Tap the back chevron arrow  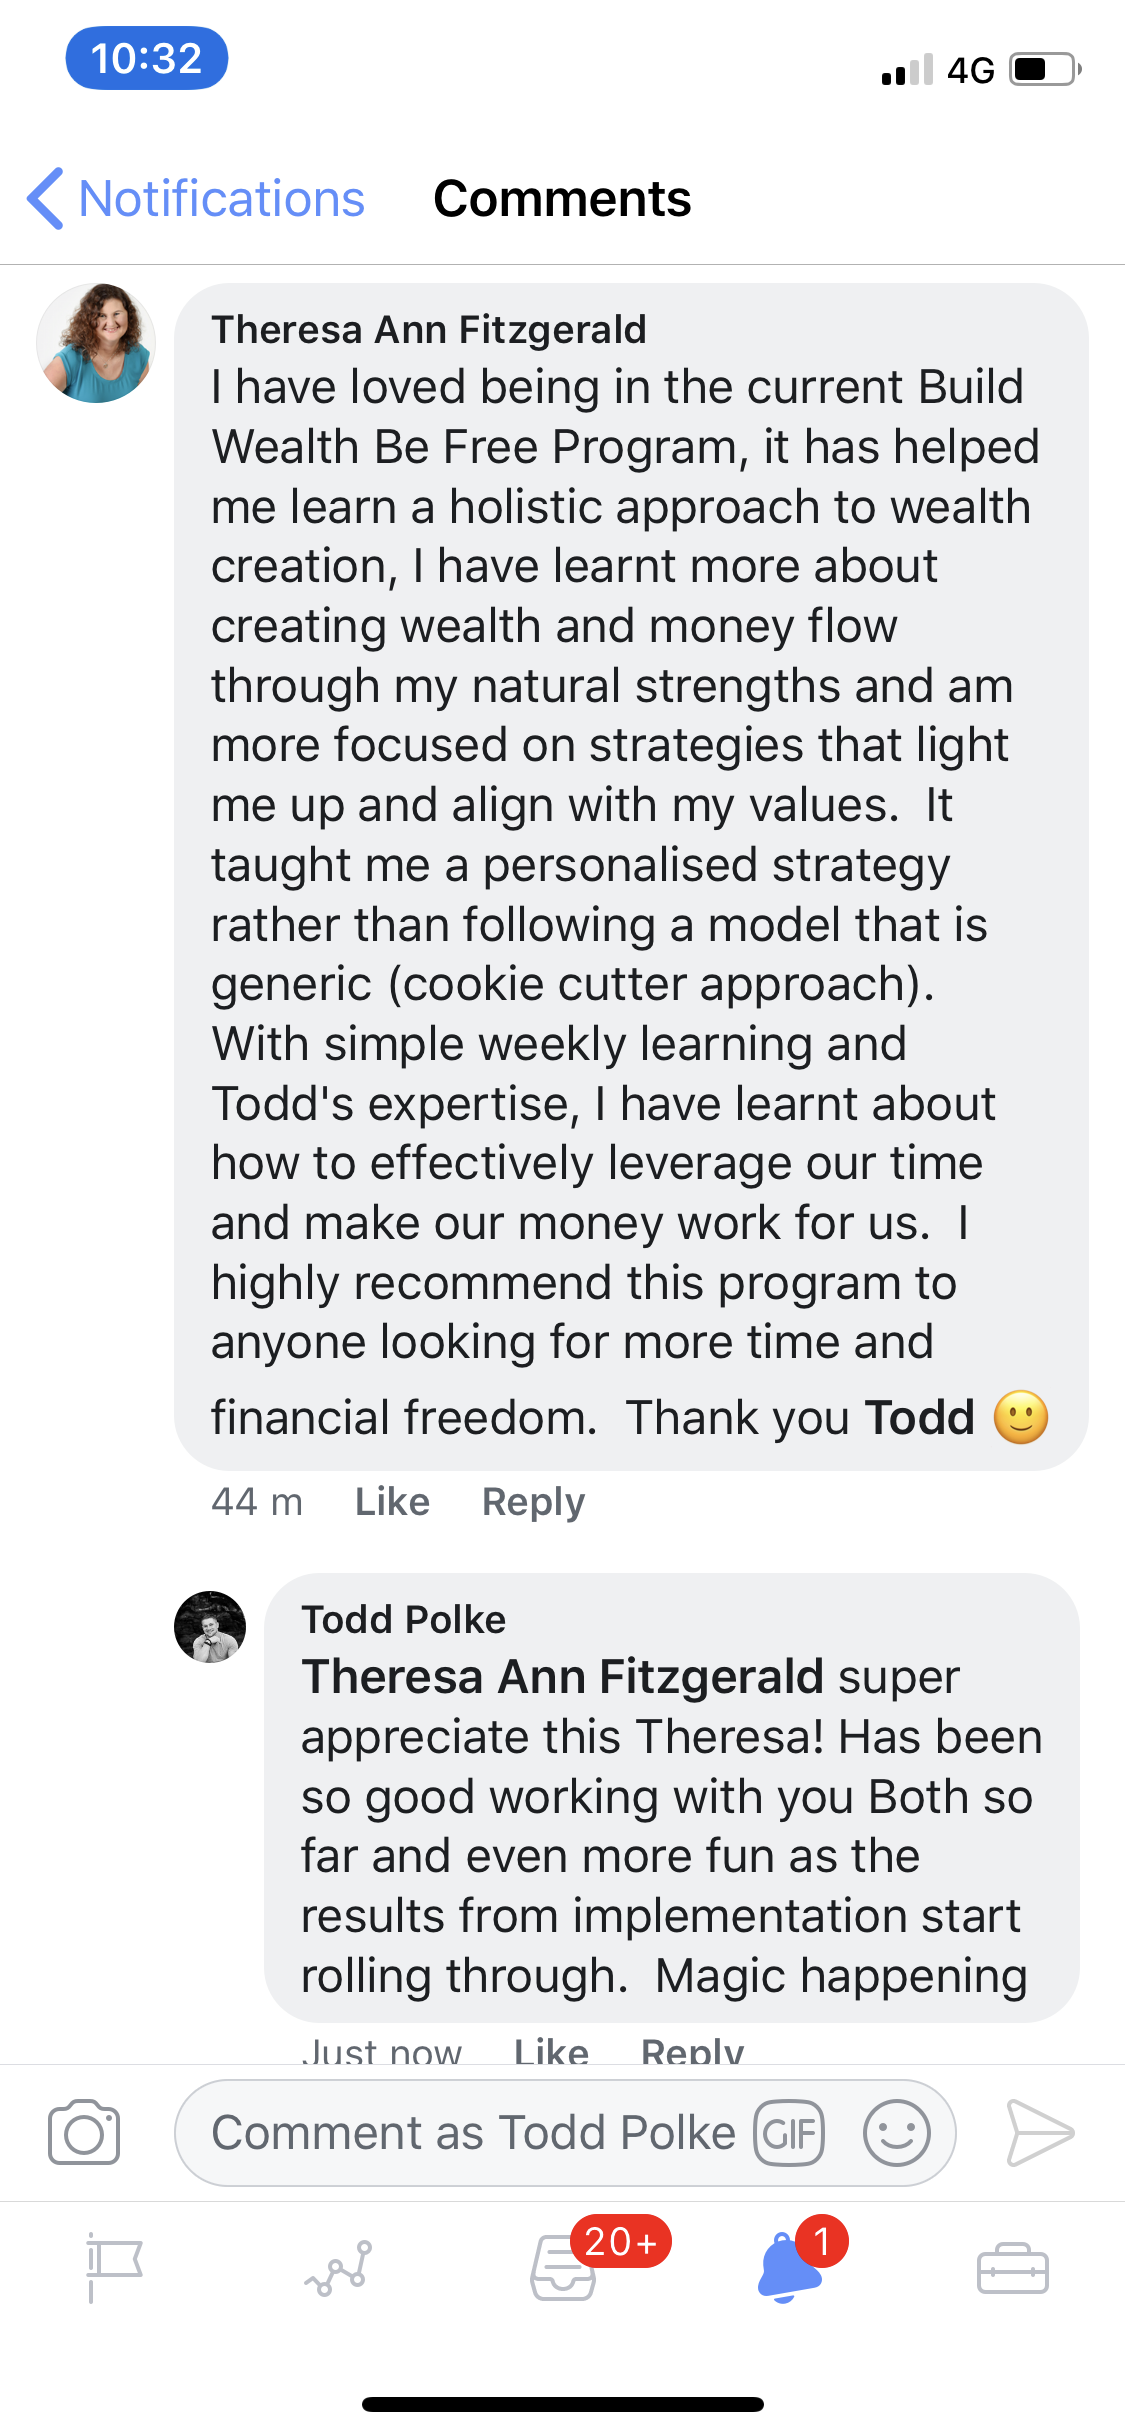click(46, 199)
